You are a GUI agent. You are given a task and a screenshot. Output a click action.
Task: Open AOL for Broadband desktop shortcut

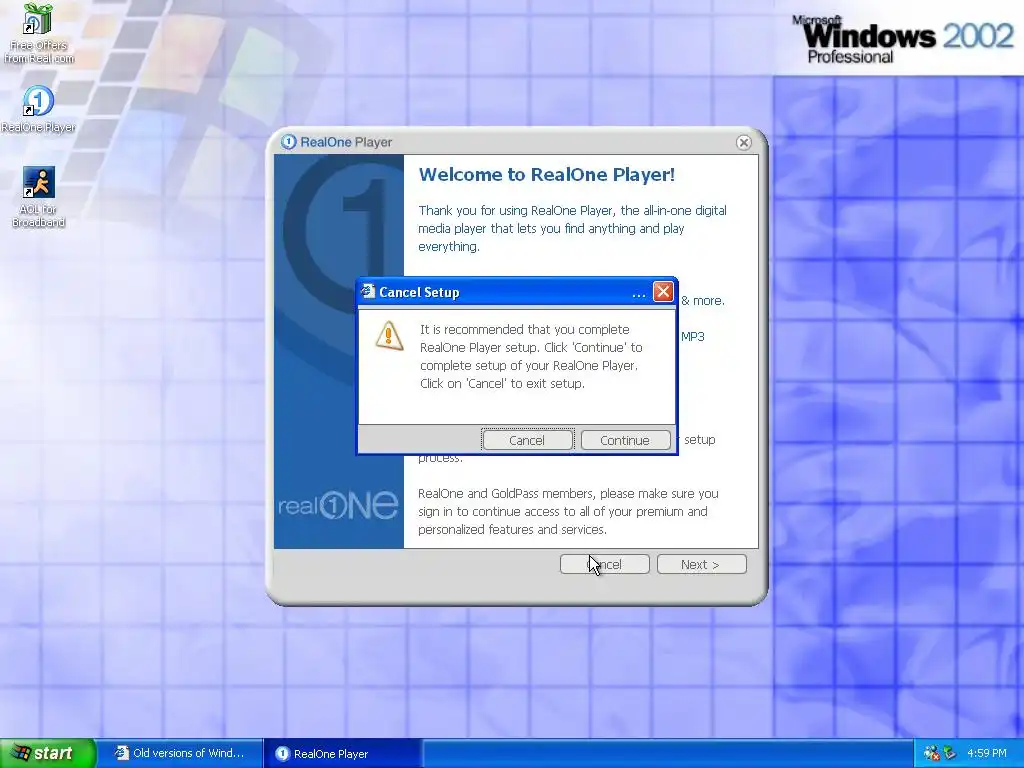tap(38, 197)
